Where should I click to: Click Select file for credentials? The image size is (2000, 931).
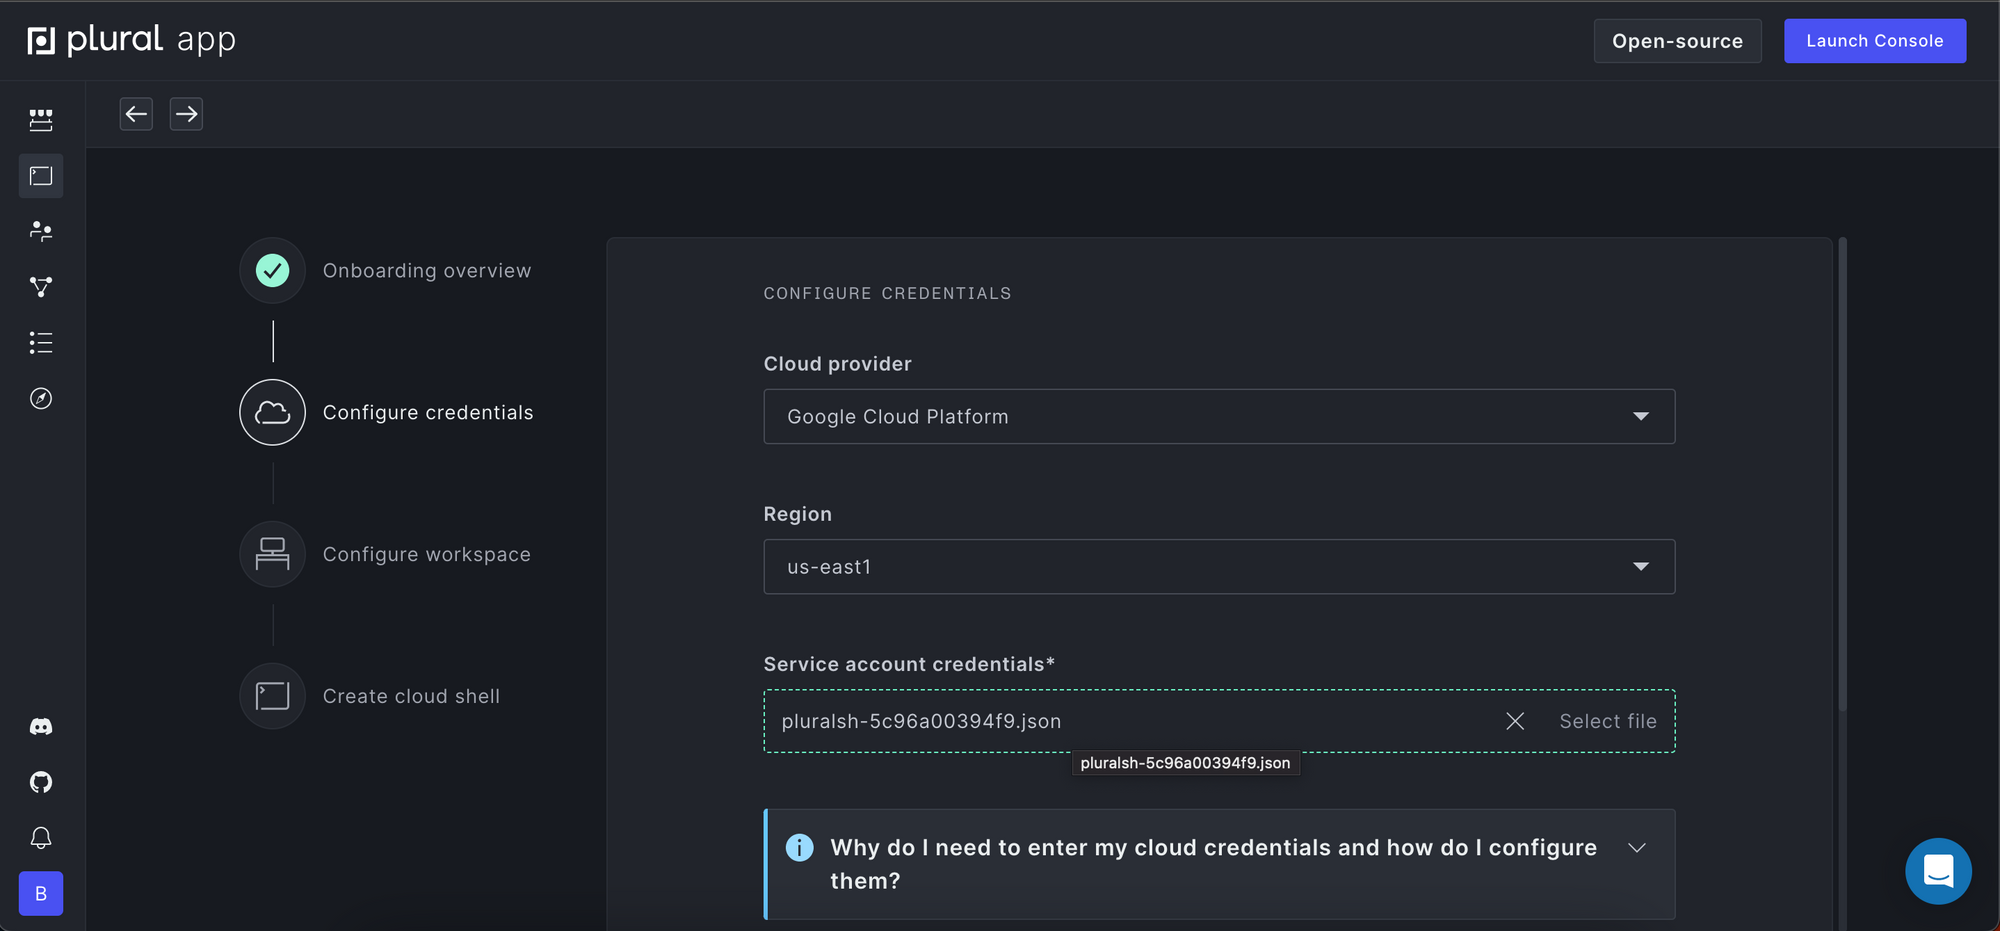pyautogui.click(x=1608, y=721)
